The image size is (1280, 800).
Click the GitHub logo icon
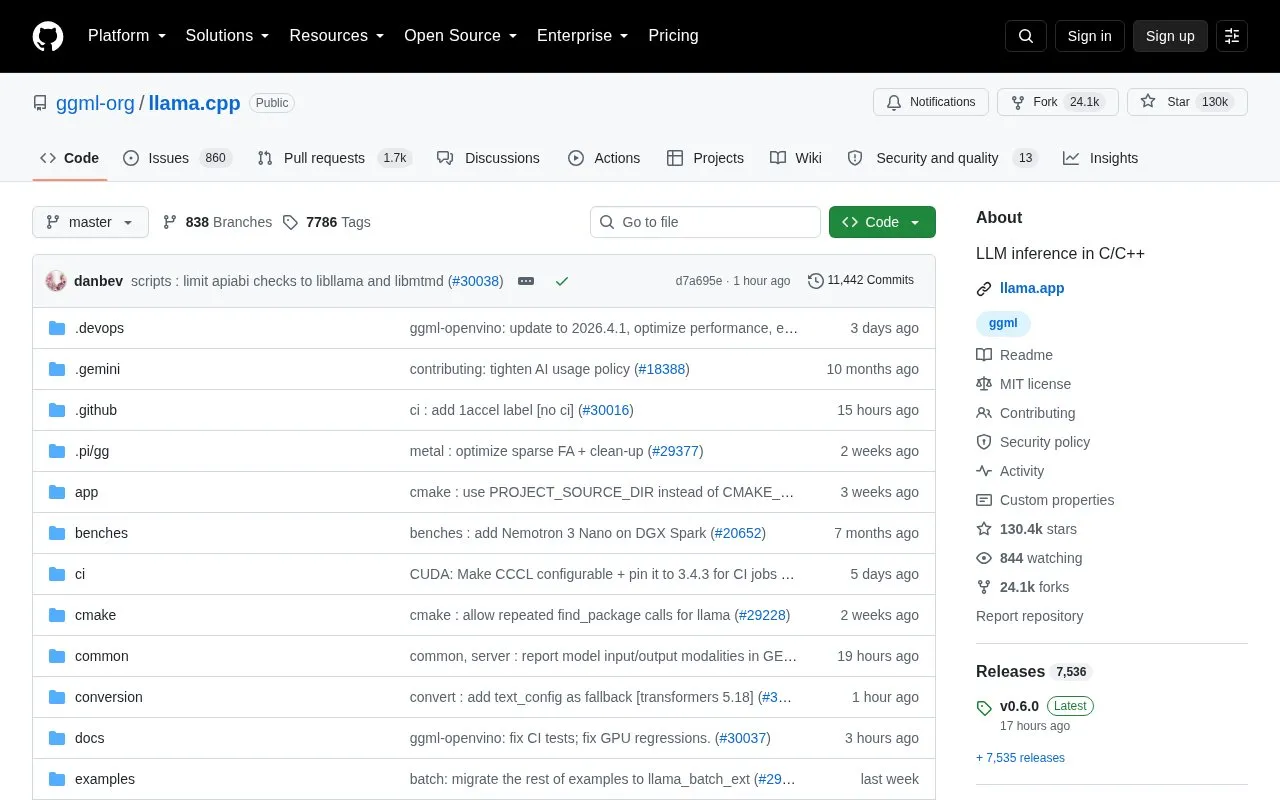[x=48, y=36]
